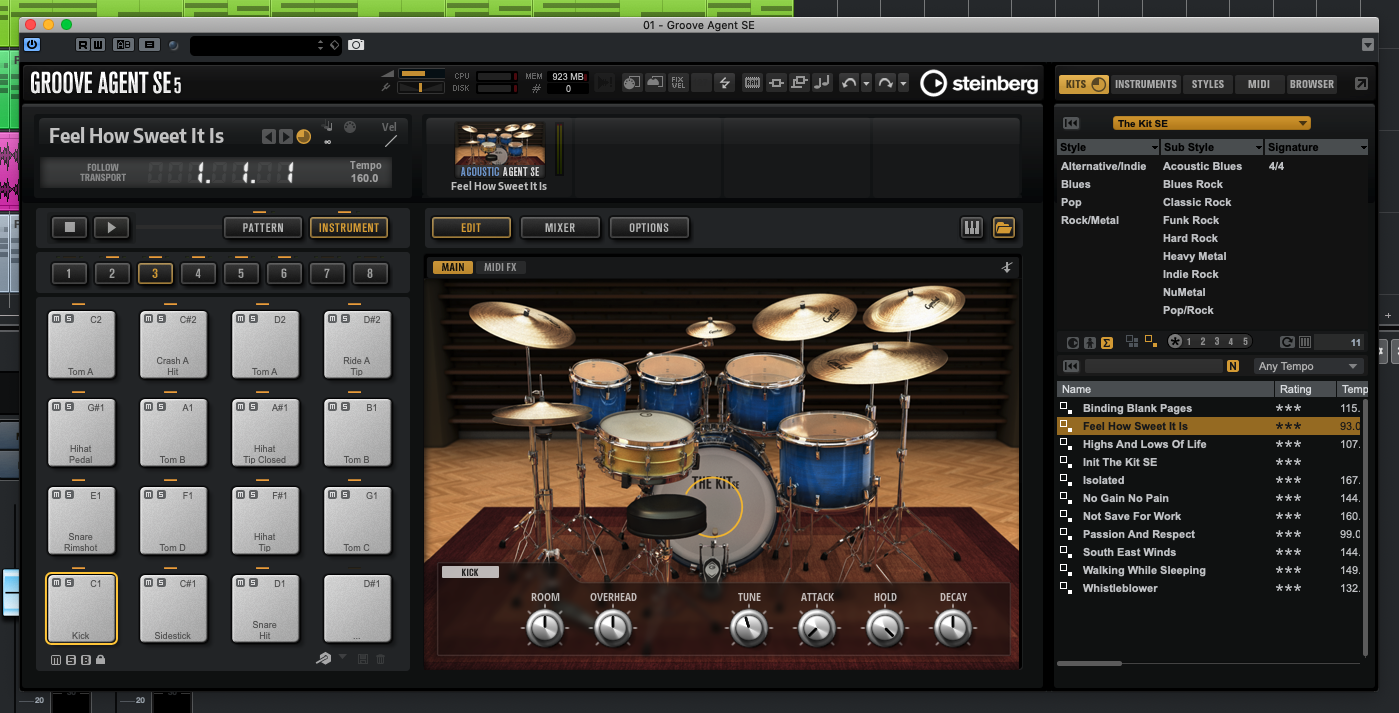This screenshot has width=1399, height=713.
Task: Toggle the plug-in power bypass button
Action: pyautogui.click(x=32, y=45)
